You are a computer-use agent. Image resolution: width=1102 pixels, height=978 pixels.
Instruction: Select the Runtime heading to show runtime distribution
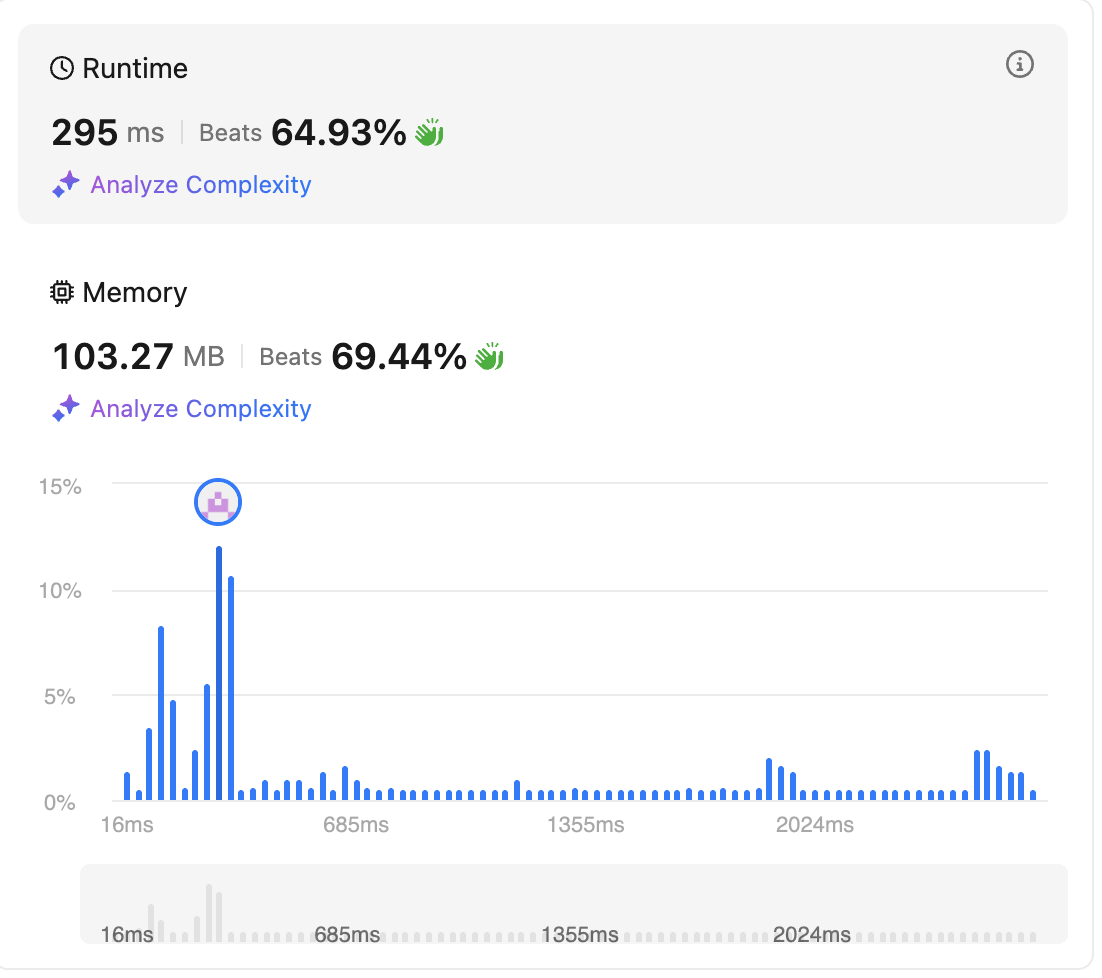click(x=134, y=68)
